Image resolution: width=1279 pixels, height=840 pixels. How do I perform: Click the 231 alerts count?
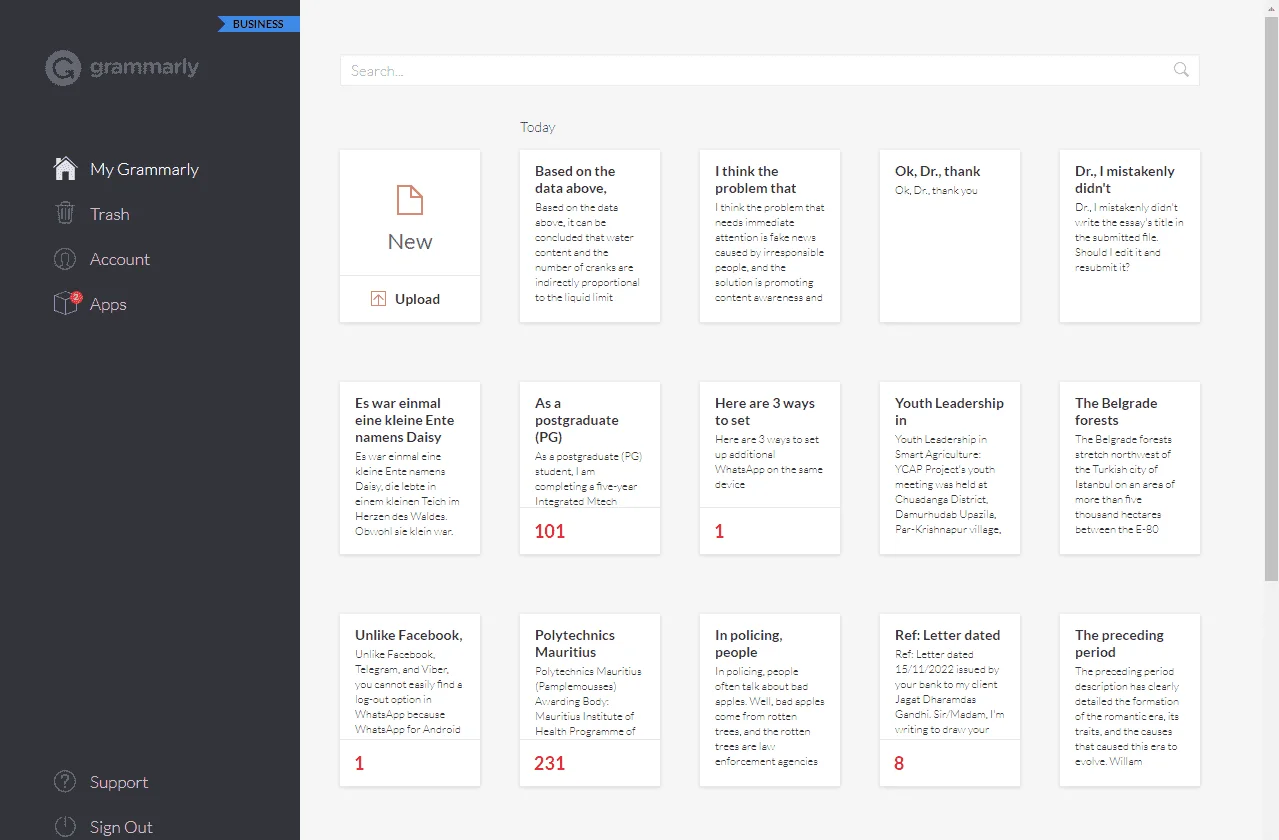pyautogui.click(x=550, y=763)
